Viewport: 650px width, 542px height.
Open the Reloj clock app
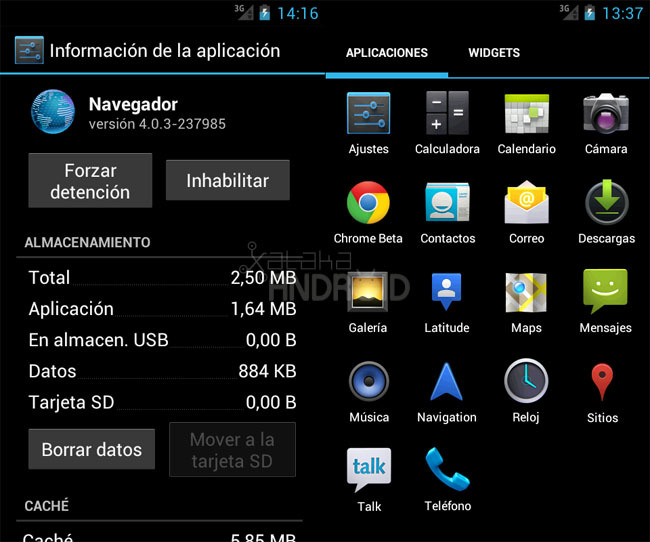click(x=526, y=391)
